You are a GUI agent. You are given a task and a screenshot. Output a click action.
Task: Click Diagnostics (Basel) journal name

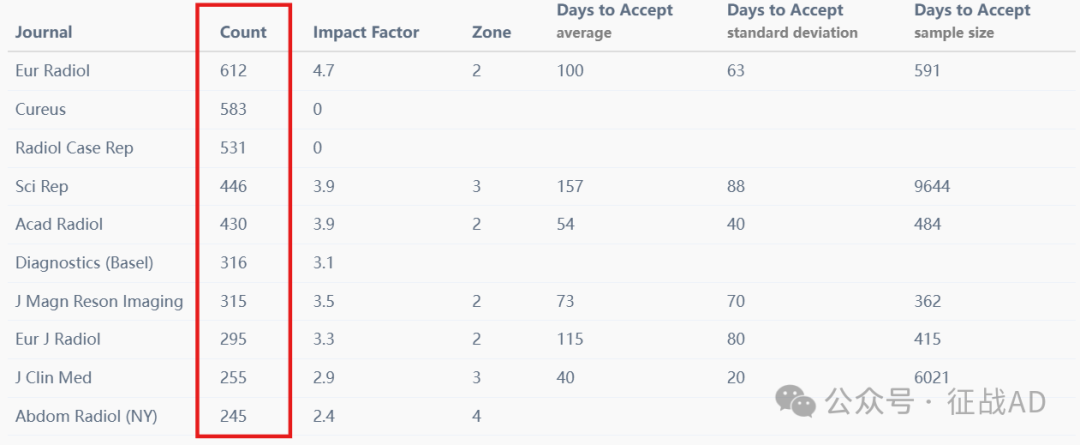84,263
